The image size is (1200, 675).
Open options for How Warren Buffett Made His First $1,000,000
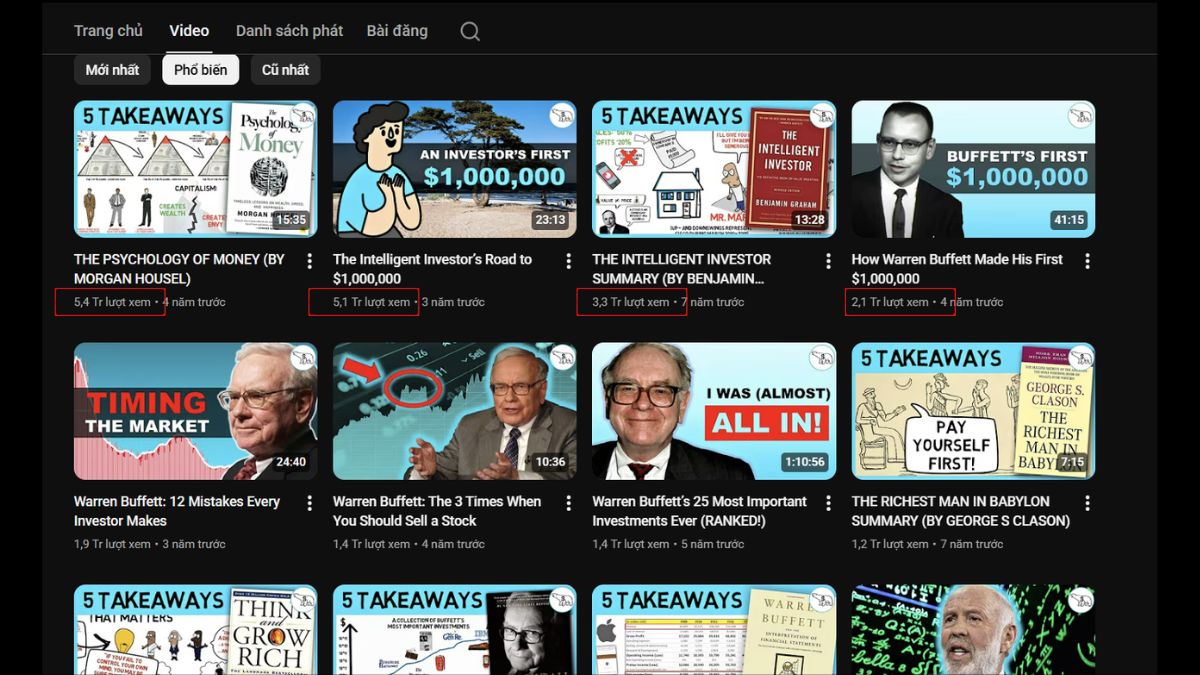coord(1086,260)
